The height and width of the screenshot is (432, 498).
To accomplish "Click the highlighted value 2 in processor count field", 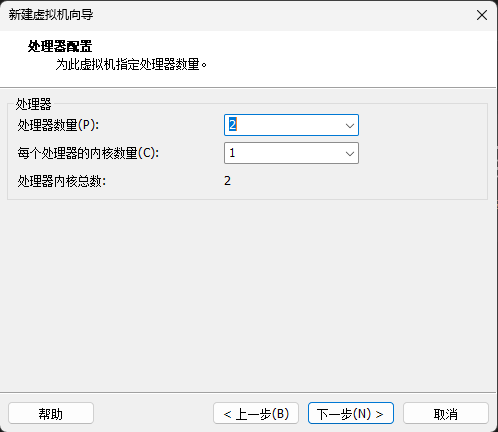I will [233, 125].
